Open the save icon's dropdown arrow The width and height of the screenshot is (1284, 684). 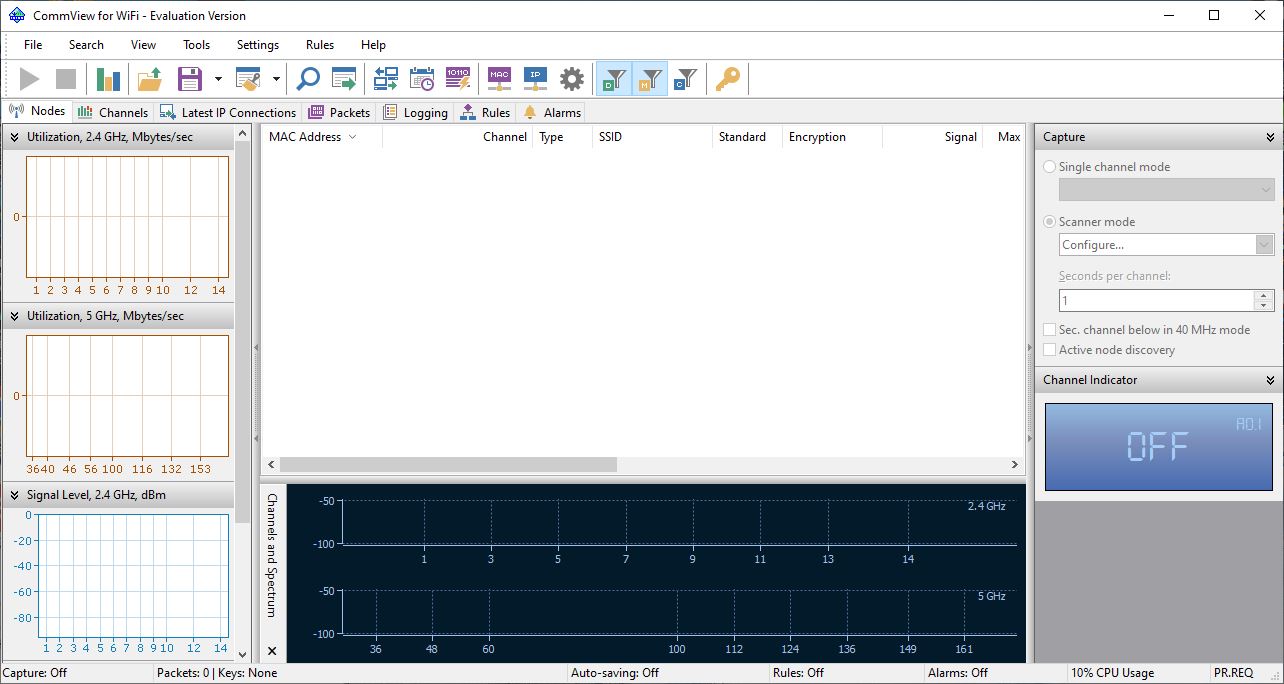click(x=218, y=79)
